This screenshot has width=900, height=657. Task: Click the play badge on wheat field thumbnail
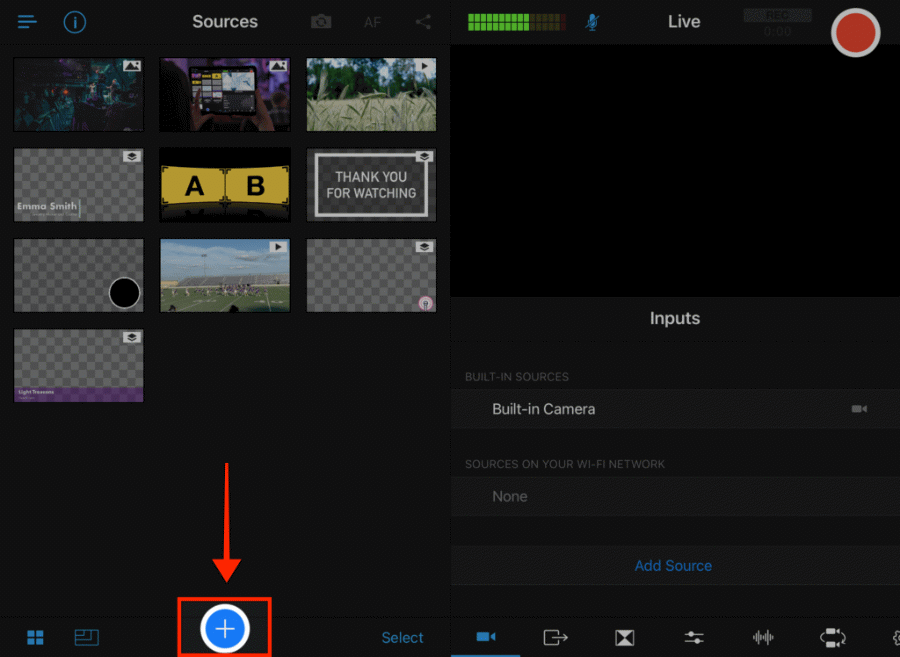425,66
